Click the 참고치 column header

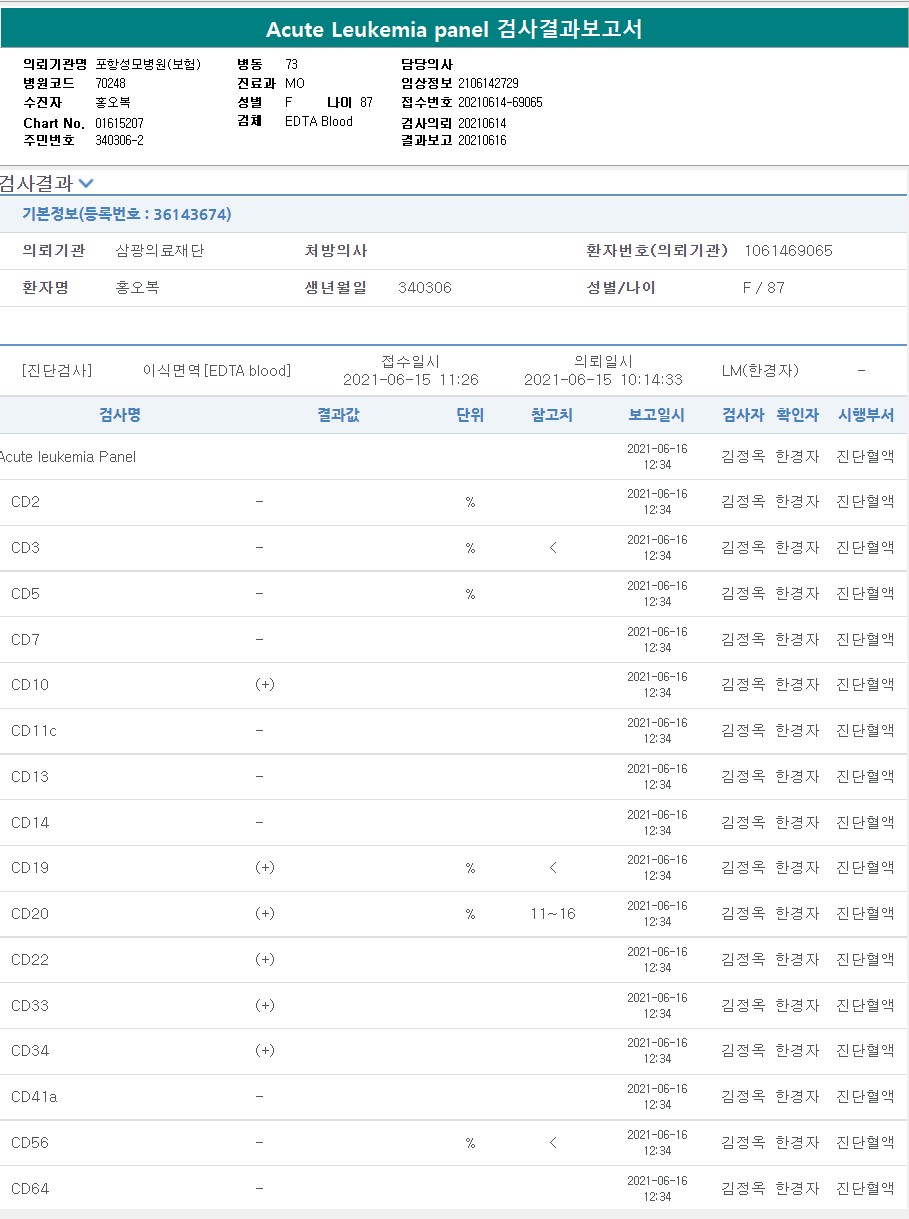point(552,415)
